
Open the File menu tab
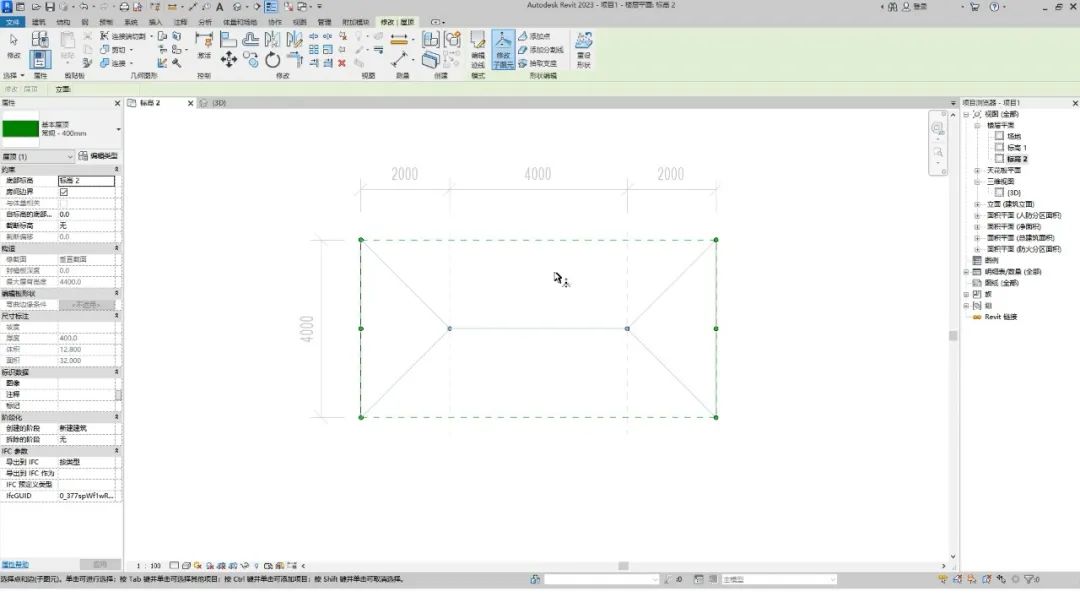(x=11, y=21)
